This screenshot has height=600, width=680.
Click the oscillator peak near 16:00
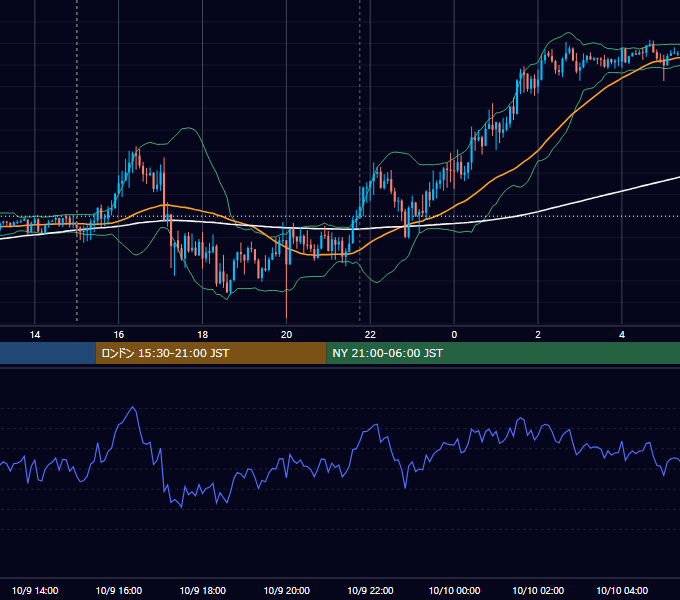(x=133, y=408)
